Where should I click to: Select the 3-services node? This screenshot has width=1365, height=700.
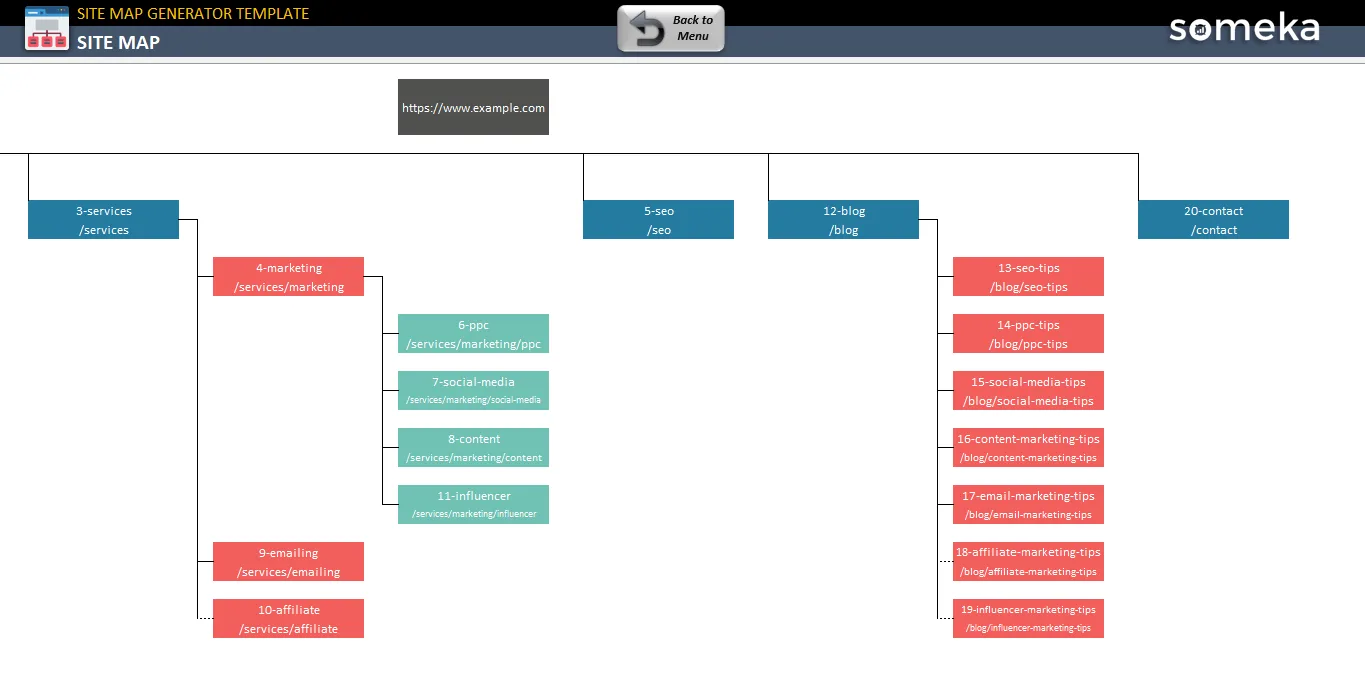click(103, 220)
